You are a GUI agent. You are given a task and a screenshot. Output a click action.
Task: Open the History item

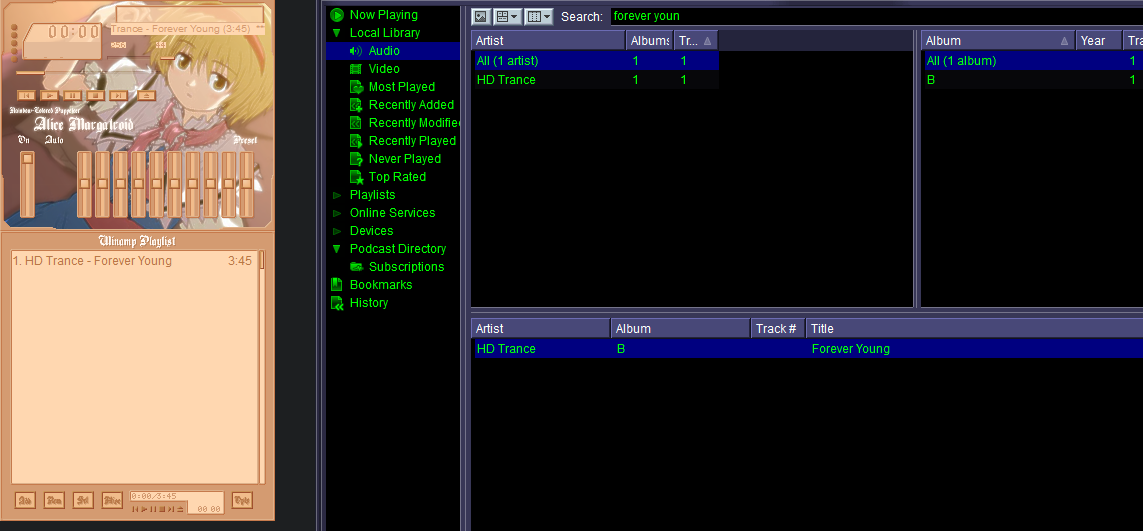[x=369, y=303]
